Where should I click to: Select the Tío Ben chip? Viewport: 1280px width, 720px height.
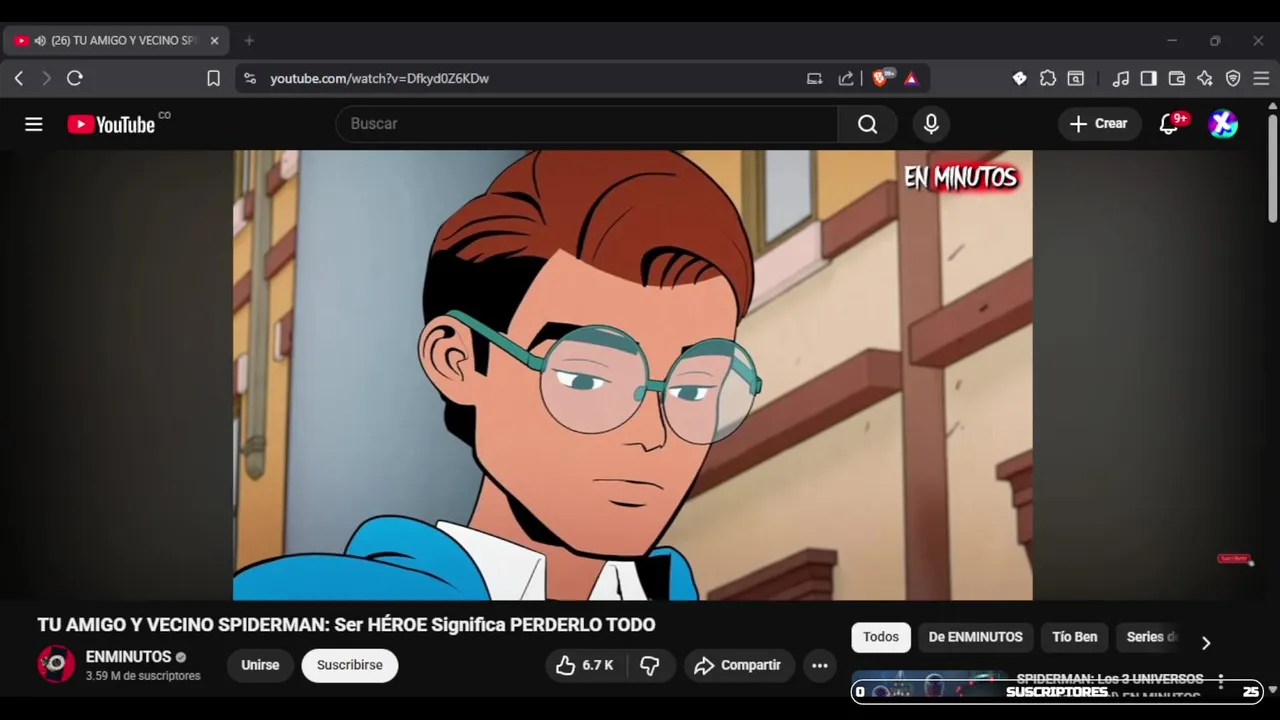[x=1075, y=637]
